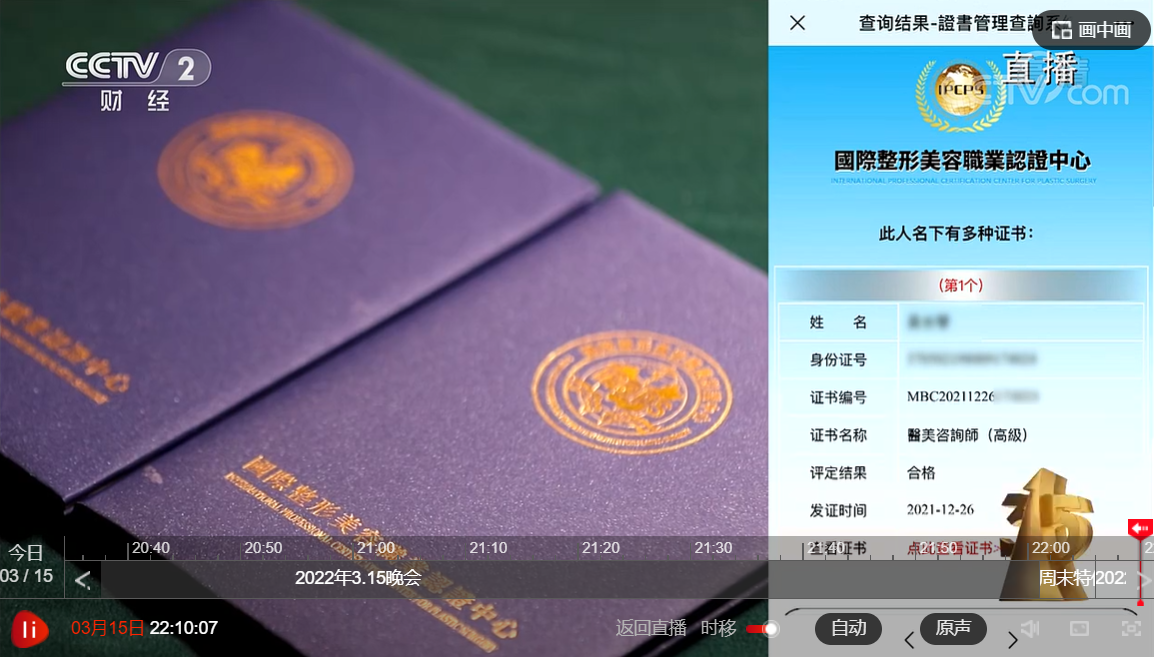Viewport: 1154px width, 657px height.
Task: Open the 自动 quality selector
Action: pyautogui.click(x=848, y=629)
